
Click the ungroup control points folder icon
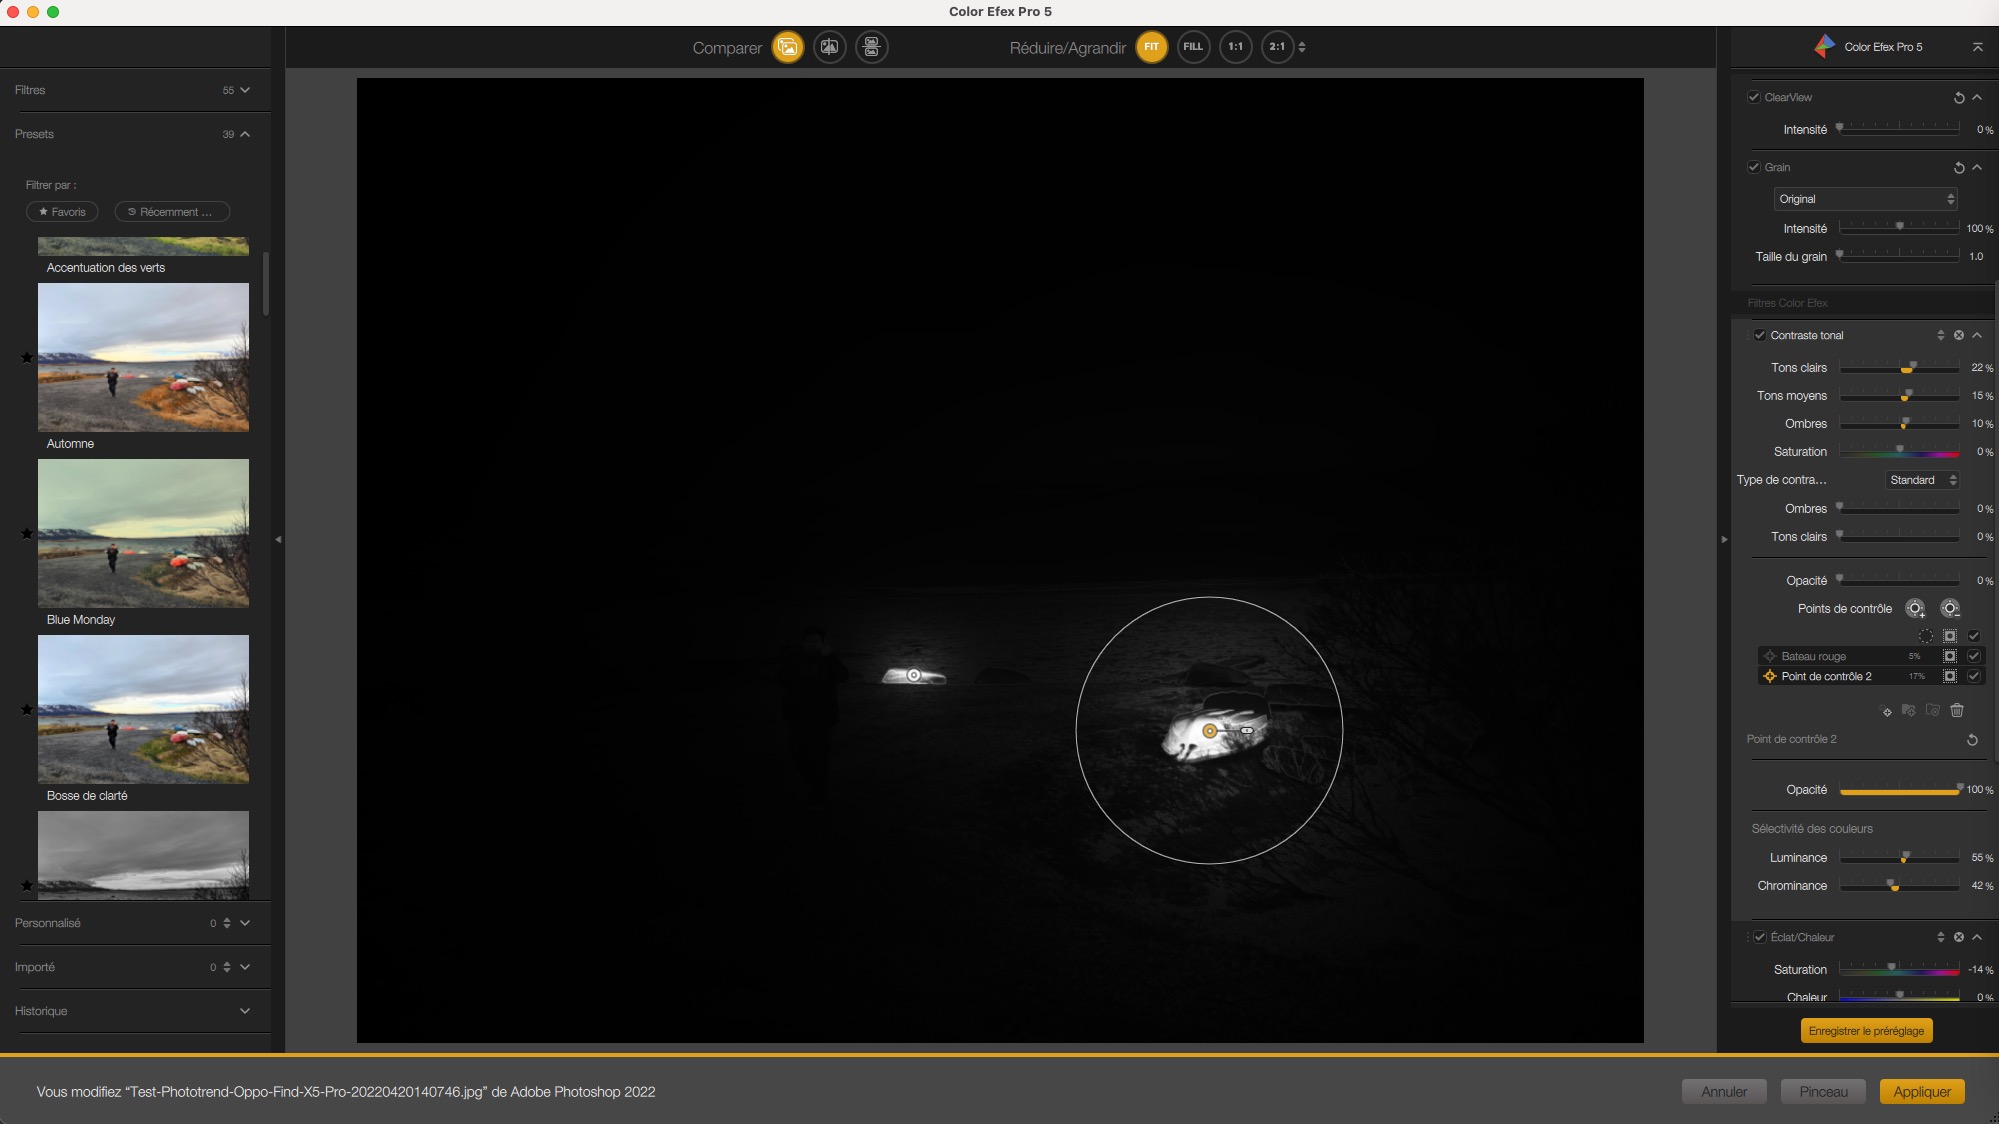point(1933,710)
